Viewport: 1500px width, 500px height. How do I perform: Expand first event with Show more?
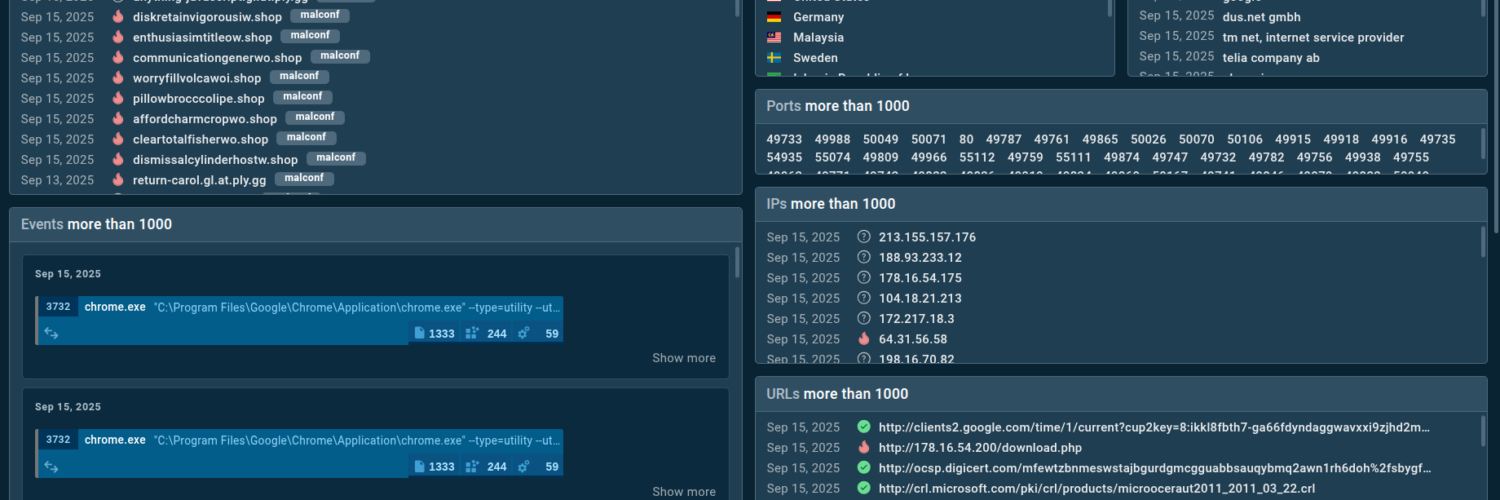(x=683, y=358)
